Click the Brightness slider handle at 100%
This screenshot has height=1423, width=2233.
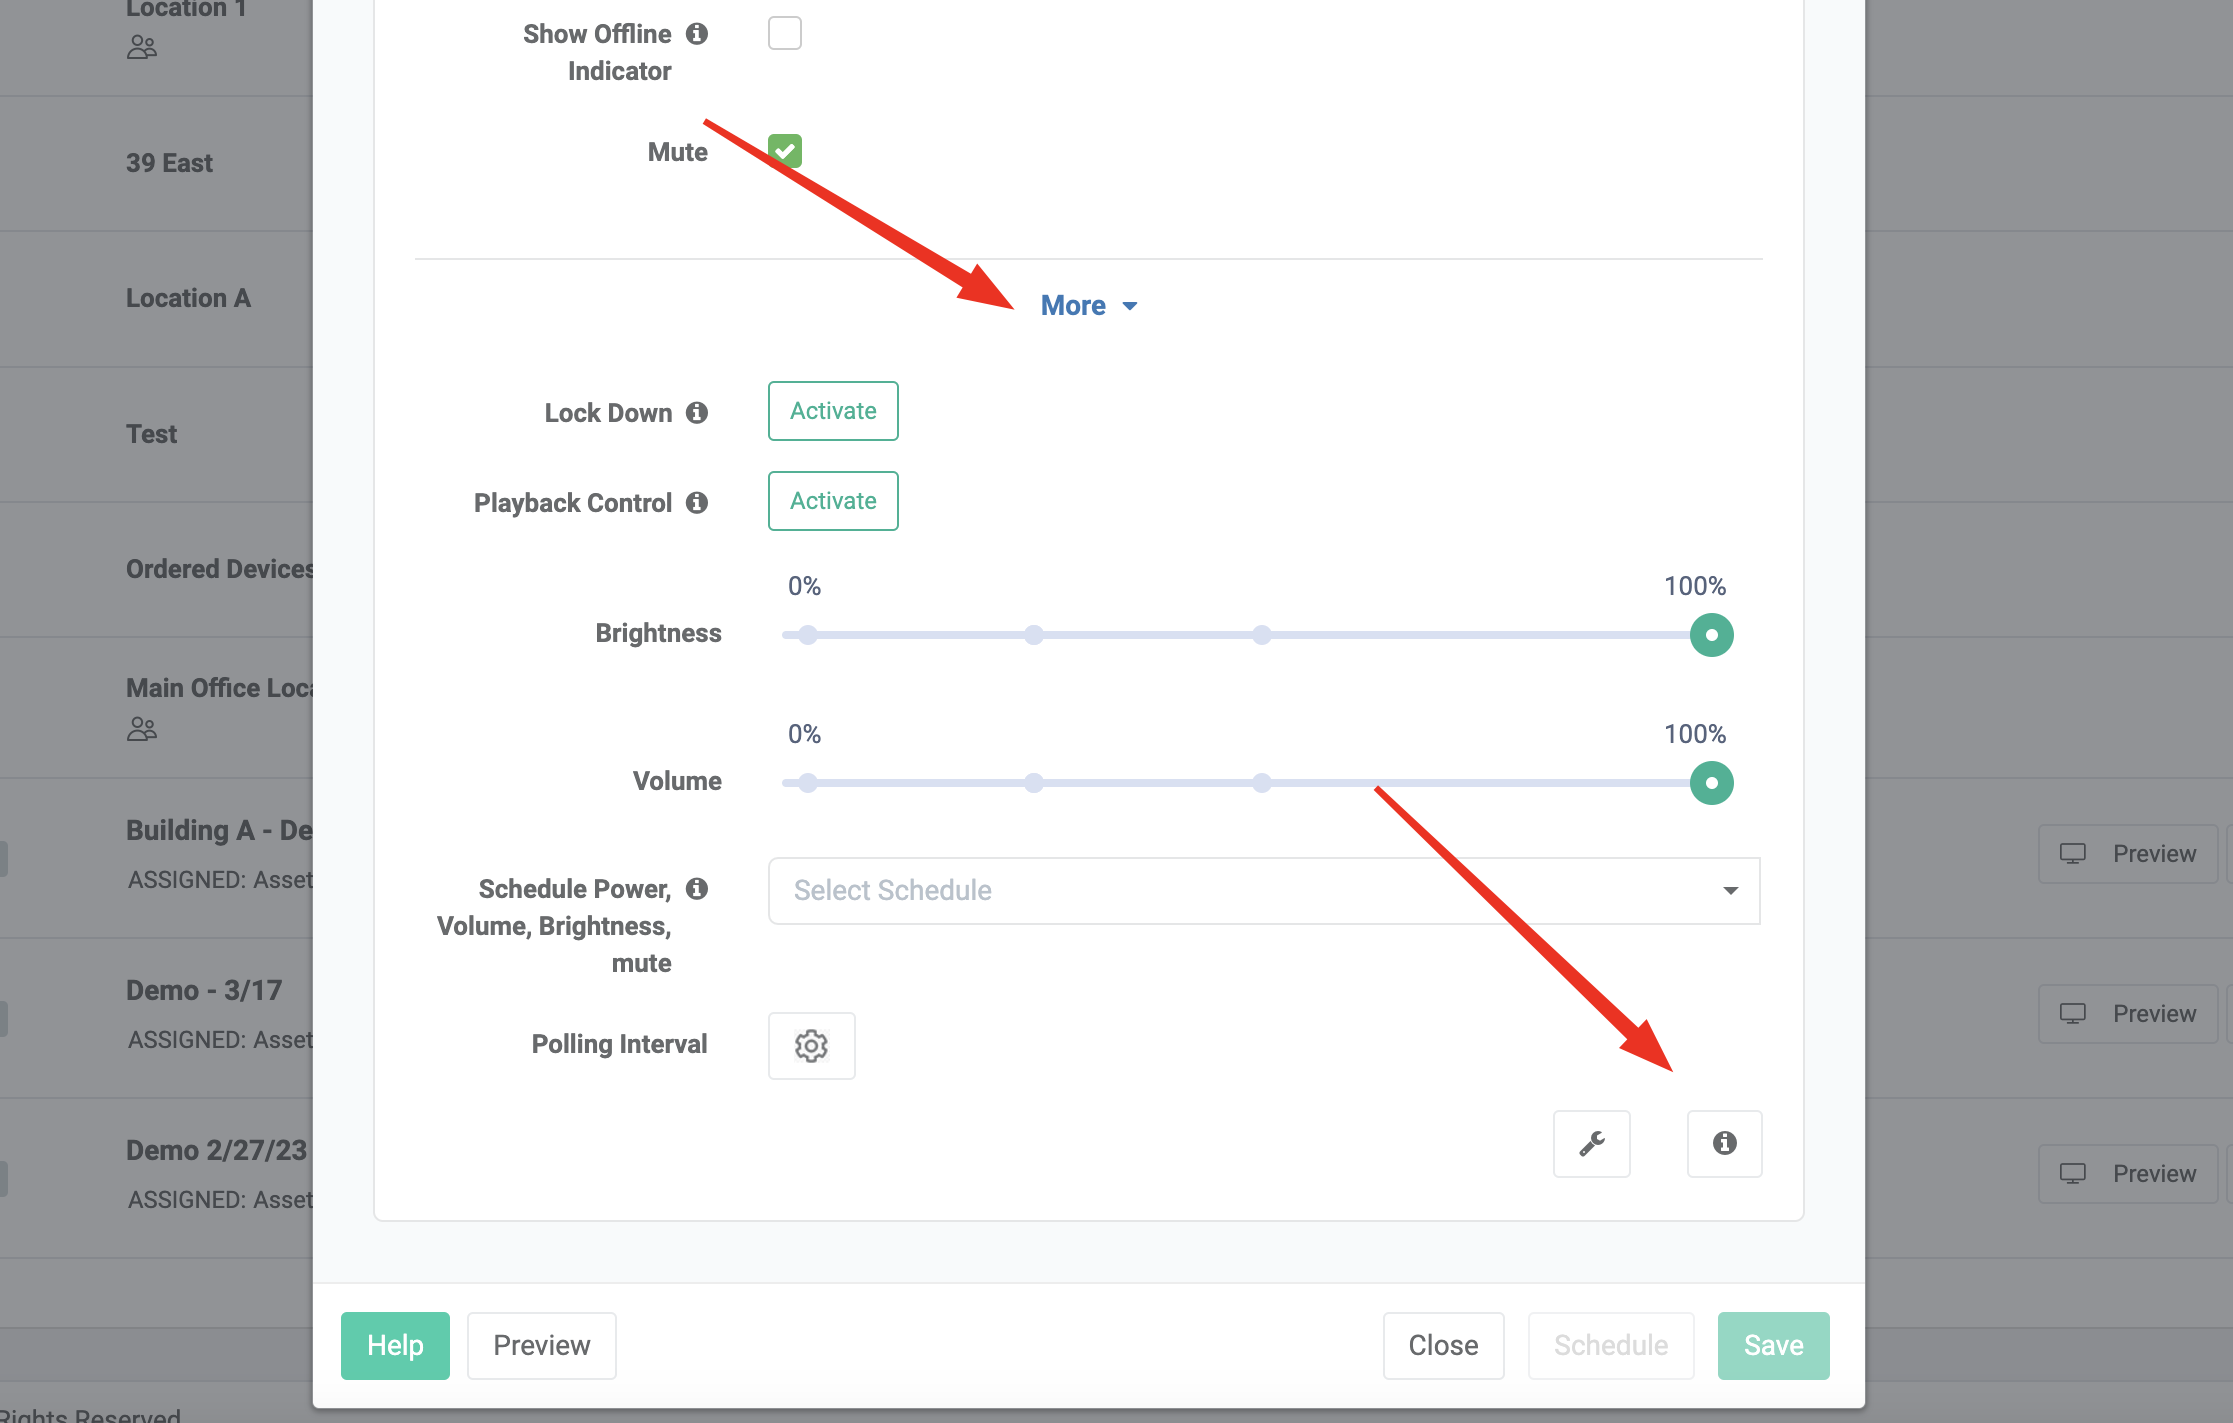click(x=1711, y=635)
